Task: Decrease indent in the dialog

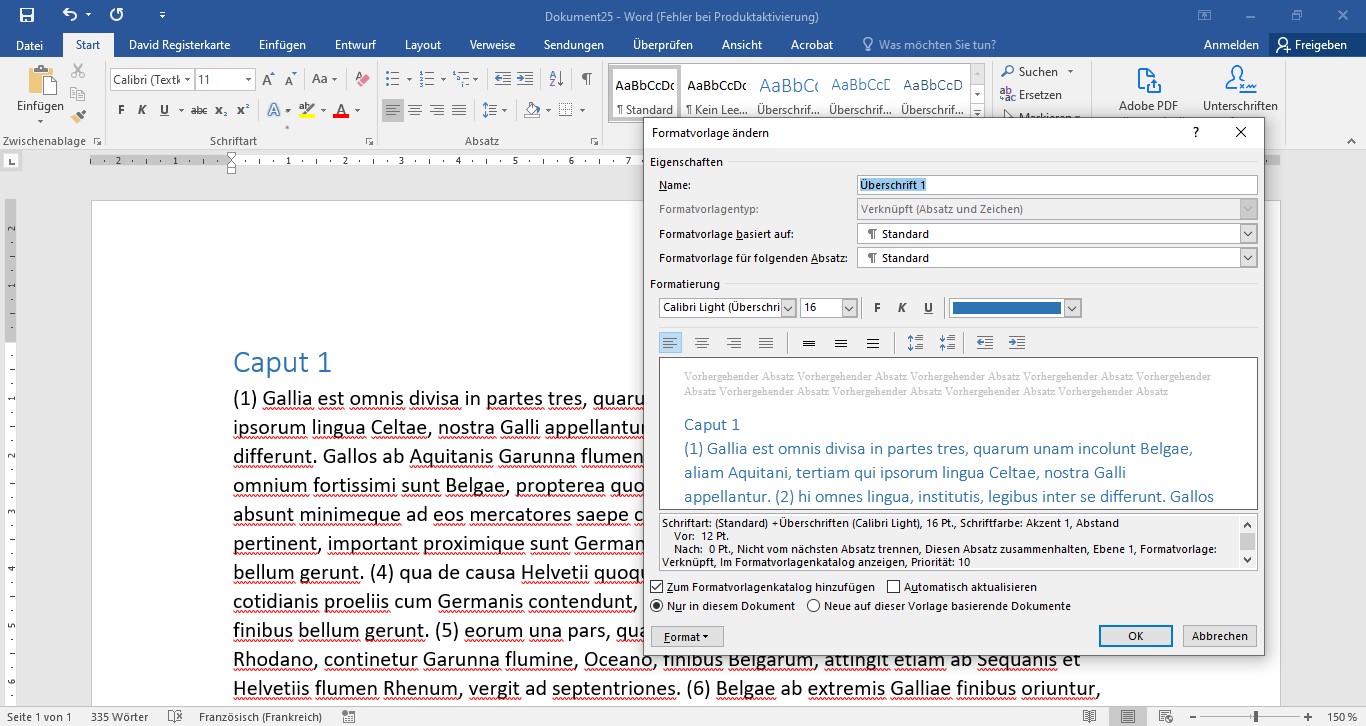Action: pyautogui.click(x=985, y=343)
